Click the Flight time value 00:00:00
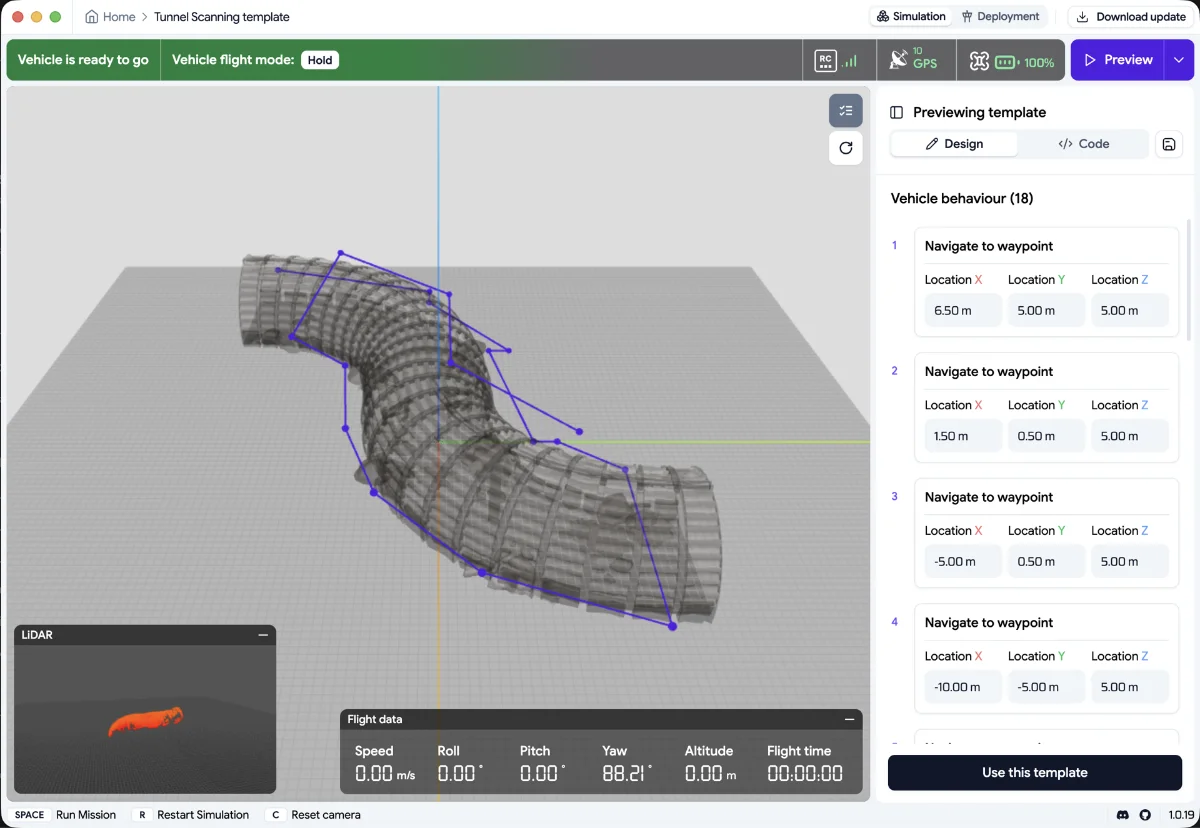Image resolution: width=1200 pixels, height=828 pixels. coord(805,773)
